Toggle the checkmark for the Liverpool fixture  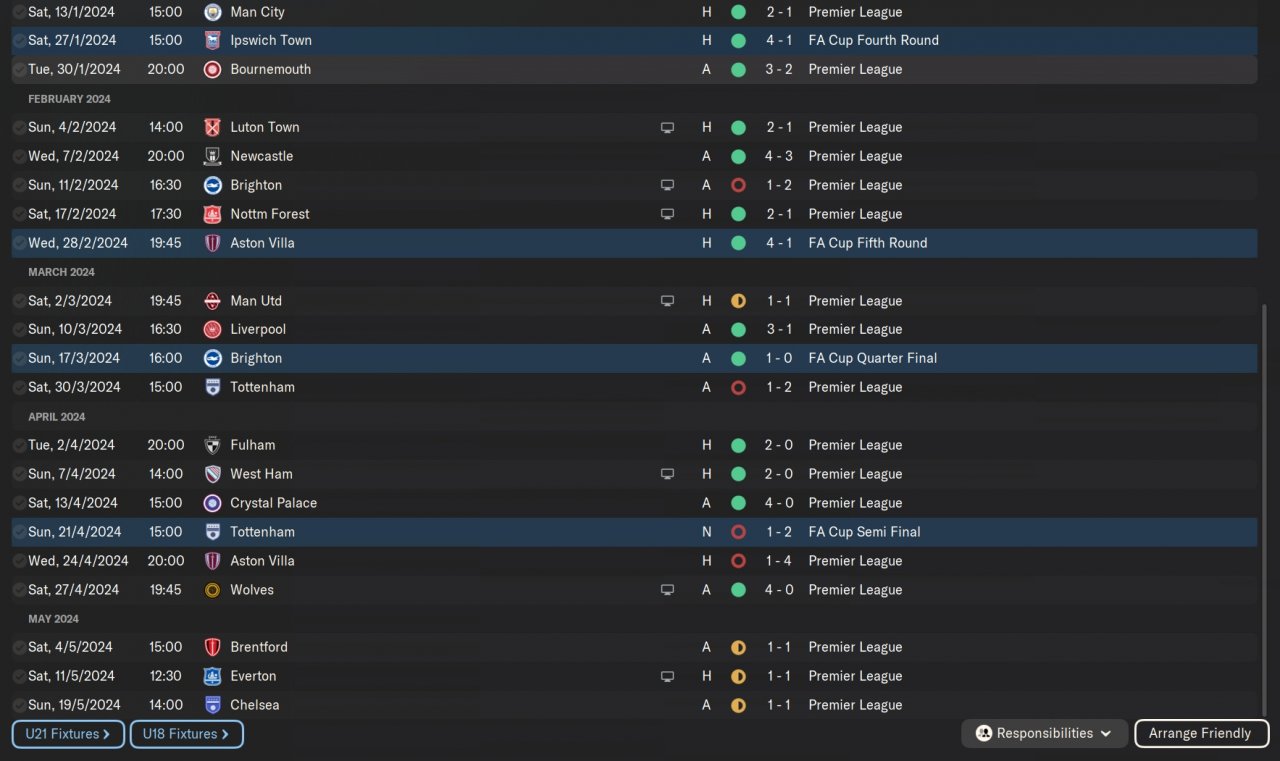pyautogui.click(x=19, y=330)
